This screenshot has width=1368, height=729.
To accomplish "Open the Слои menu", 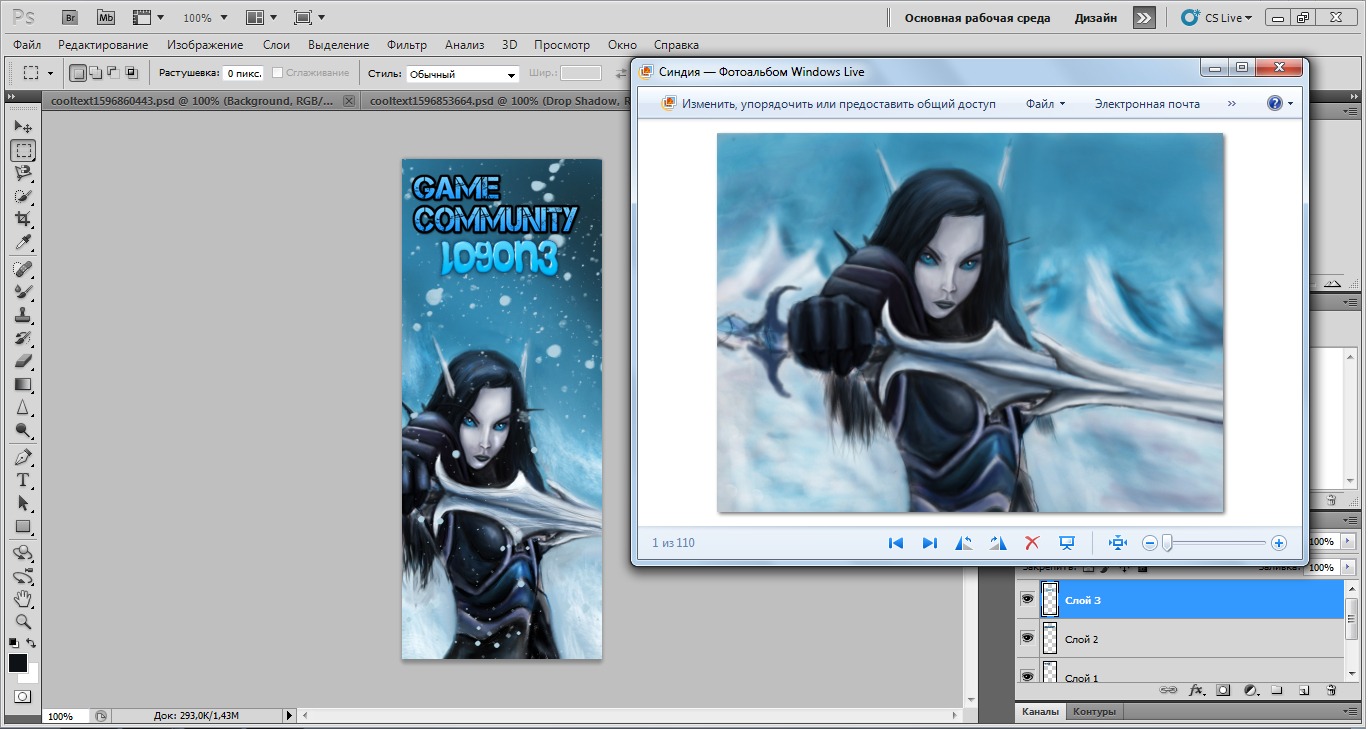I will click(276, 45).
